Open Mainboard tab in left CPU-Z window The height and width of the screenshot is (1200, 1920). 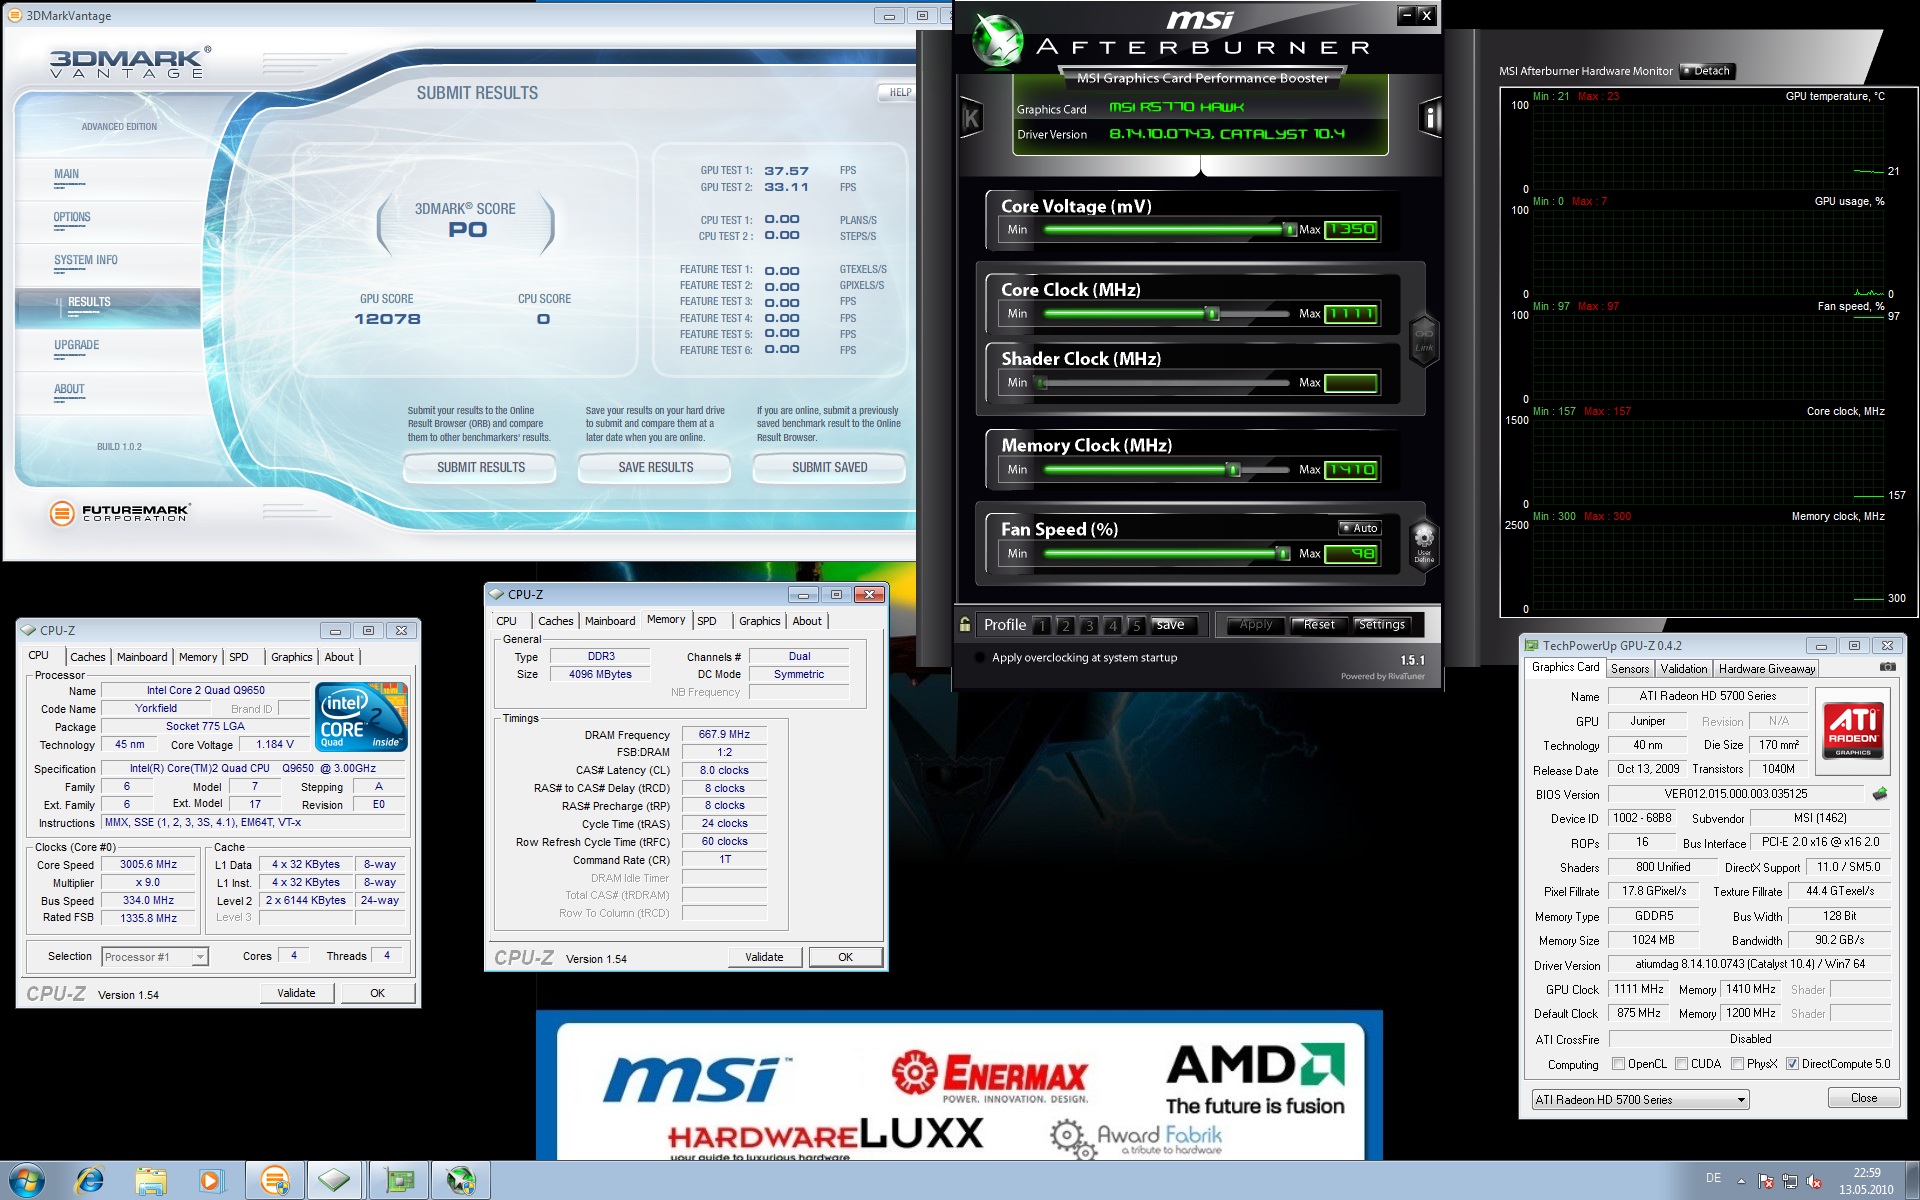coord(142,657)
